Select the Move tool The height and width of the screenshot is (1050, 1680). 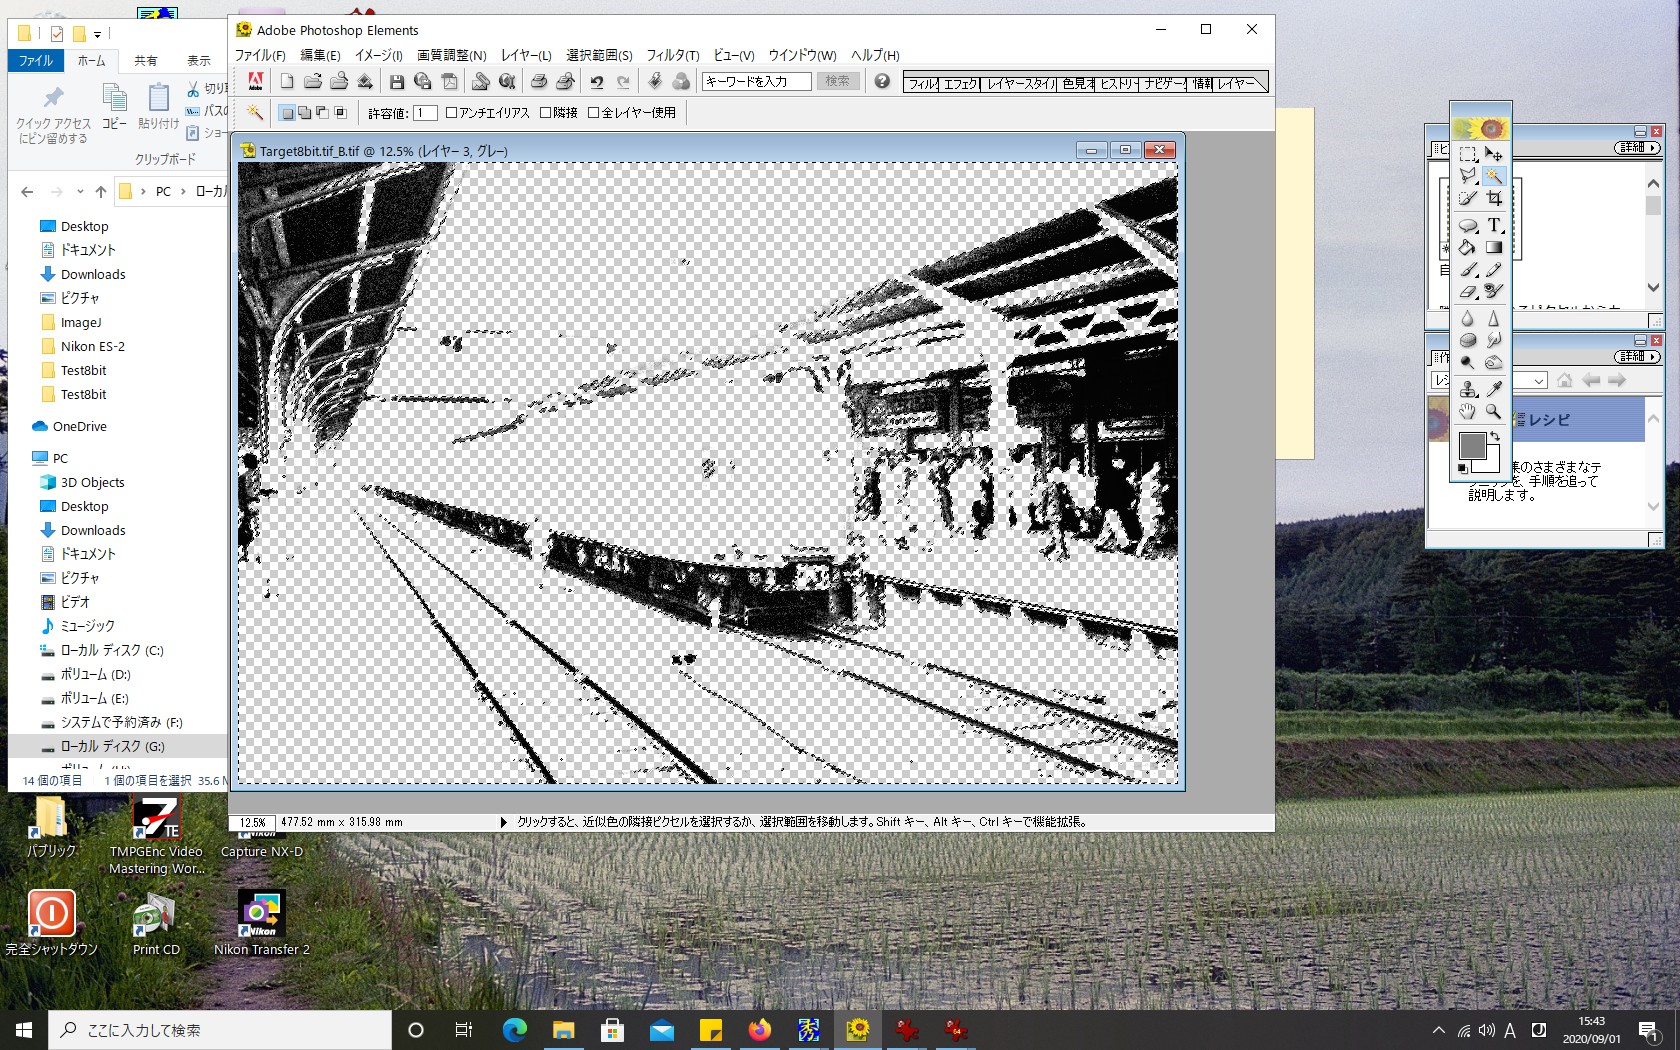1493,154
